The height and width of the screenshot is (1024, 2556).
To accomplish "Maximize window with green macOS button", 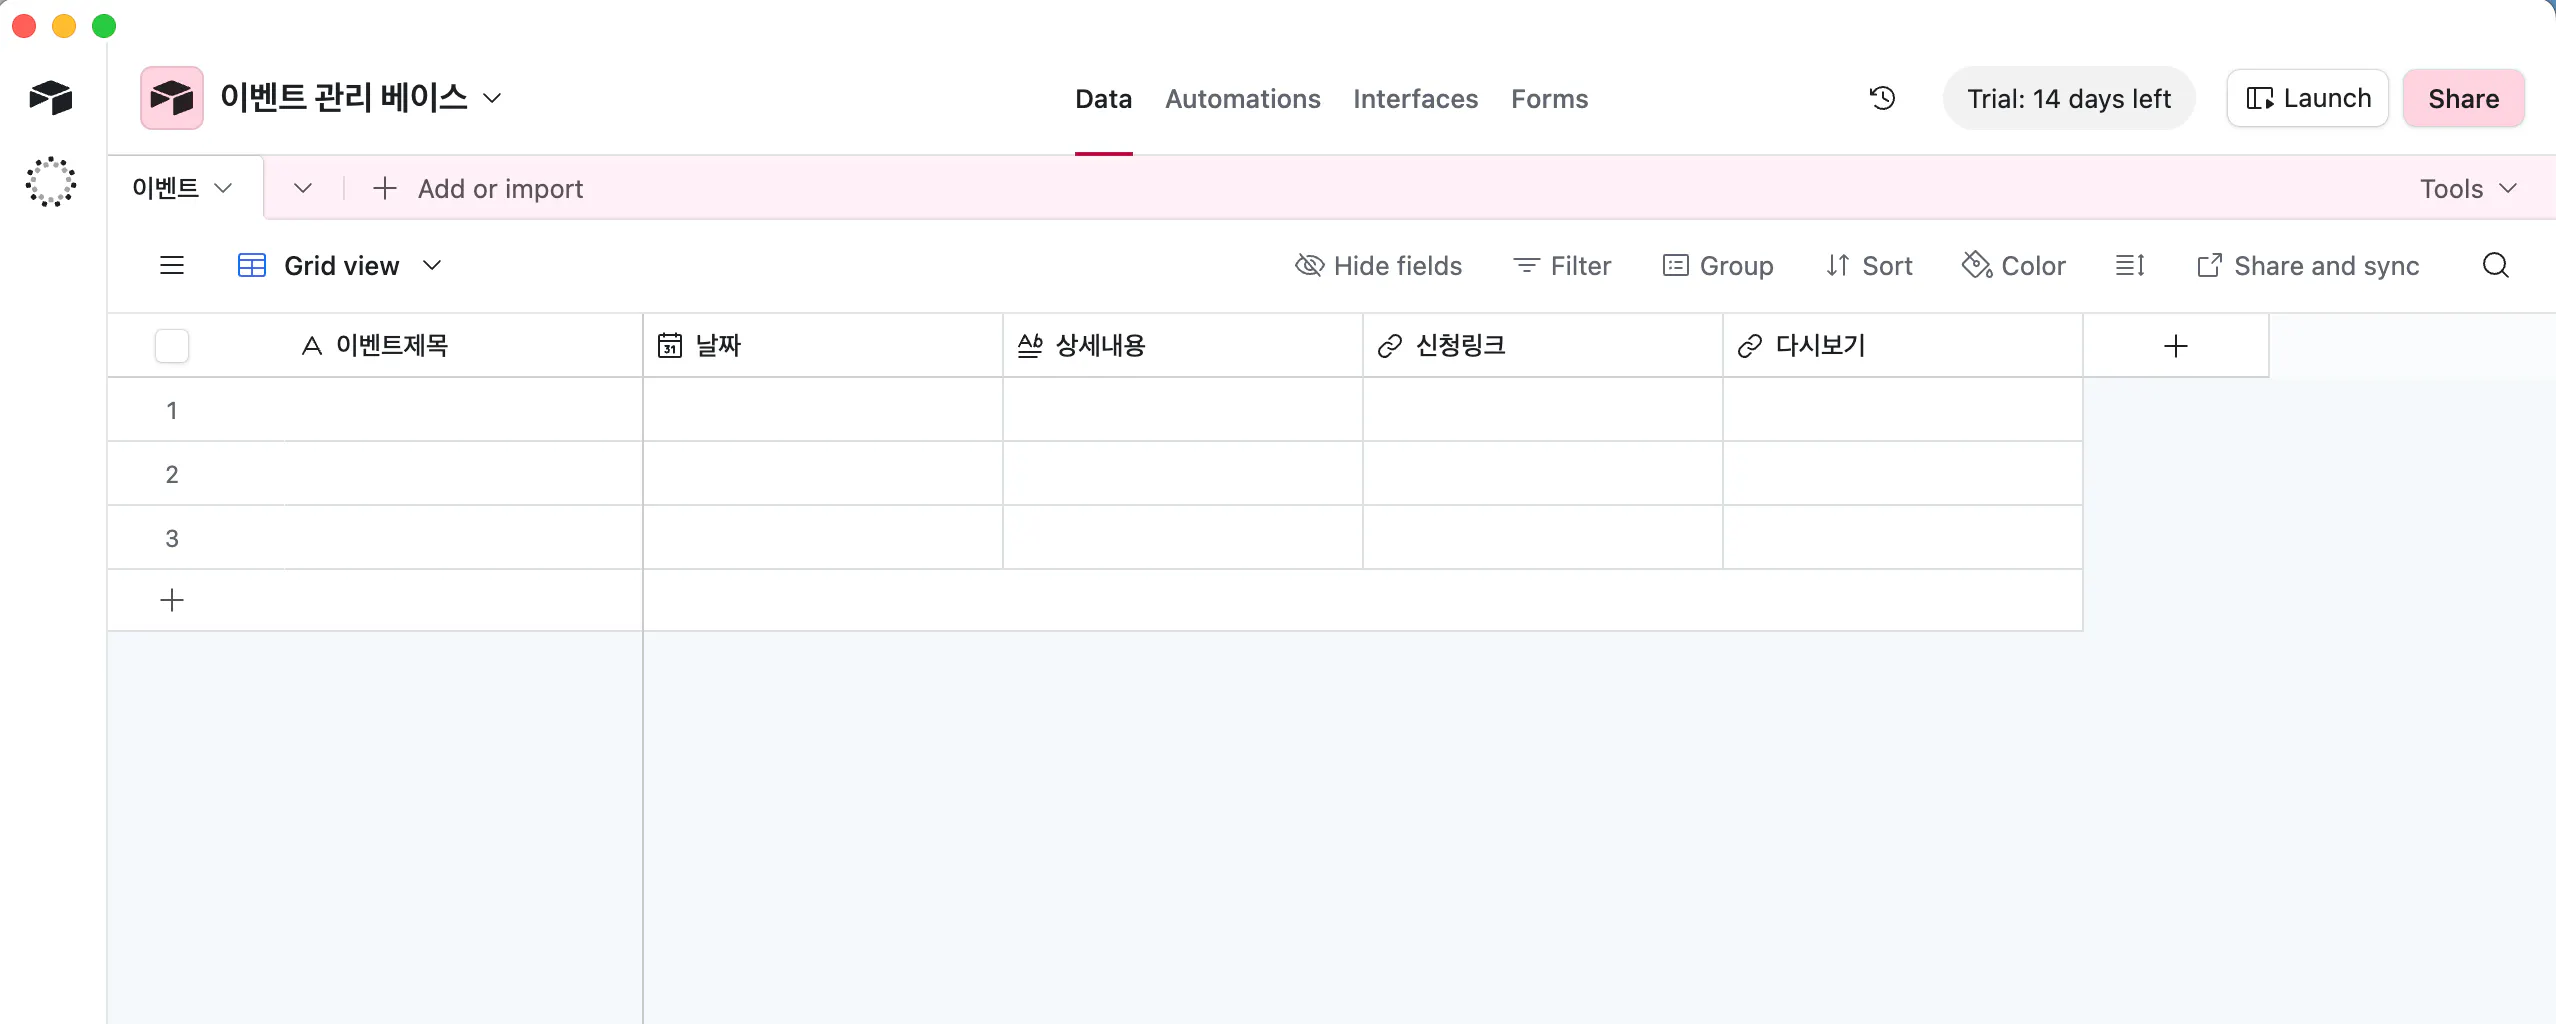I will (x=104, y=26).
